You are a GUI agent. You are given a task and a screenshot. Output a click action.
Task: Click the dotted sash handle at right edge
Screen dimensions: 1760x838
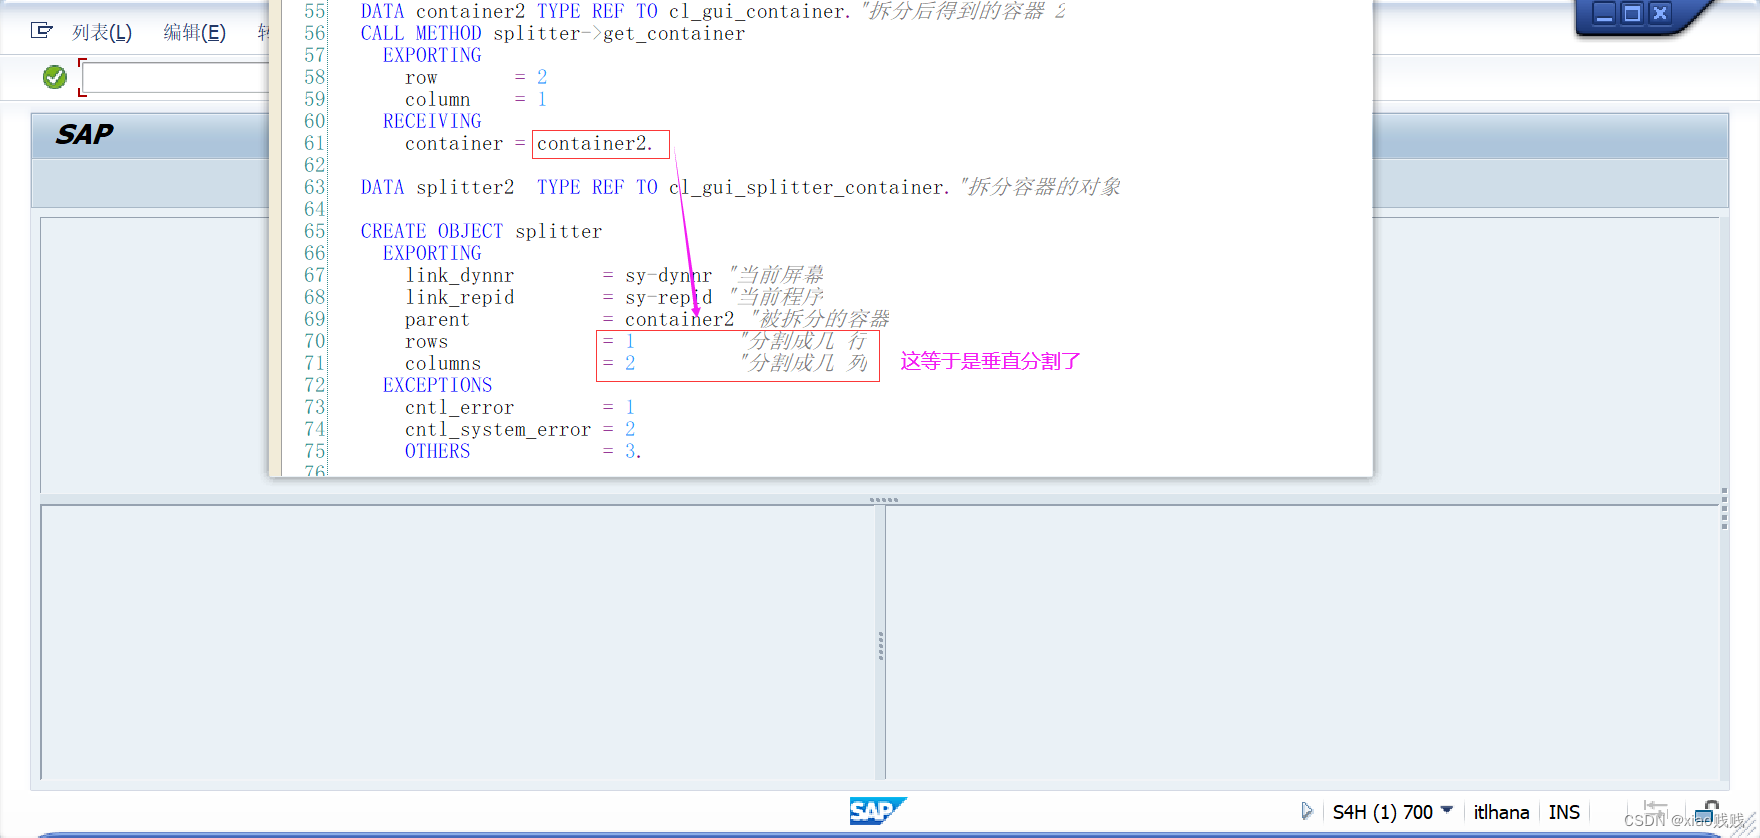(x=1724, y=508)
